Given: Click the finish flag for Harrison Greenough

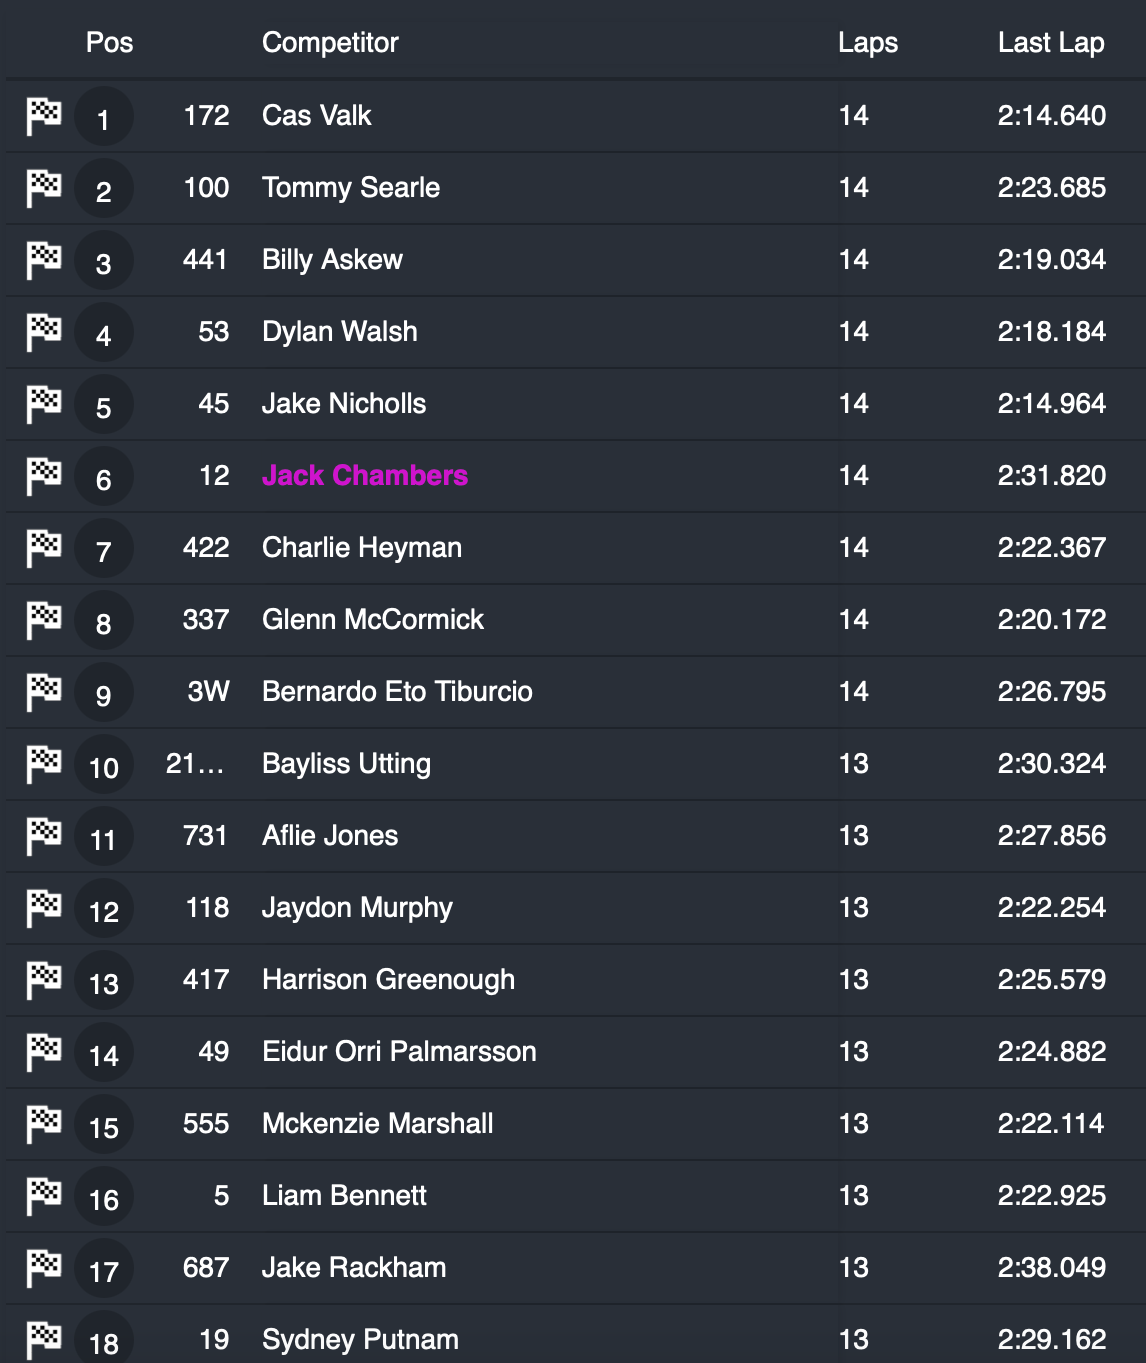Looking at the screenshot, I should point(44,980).
